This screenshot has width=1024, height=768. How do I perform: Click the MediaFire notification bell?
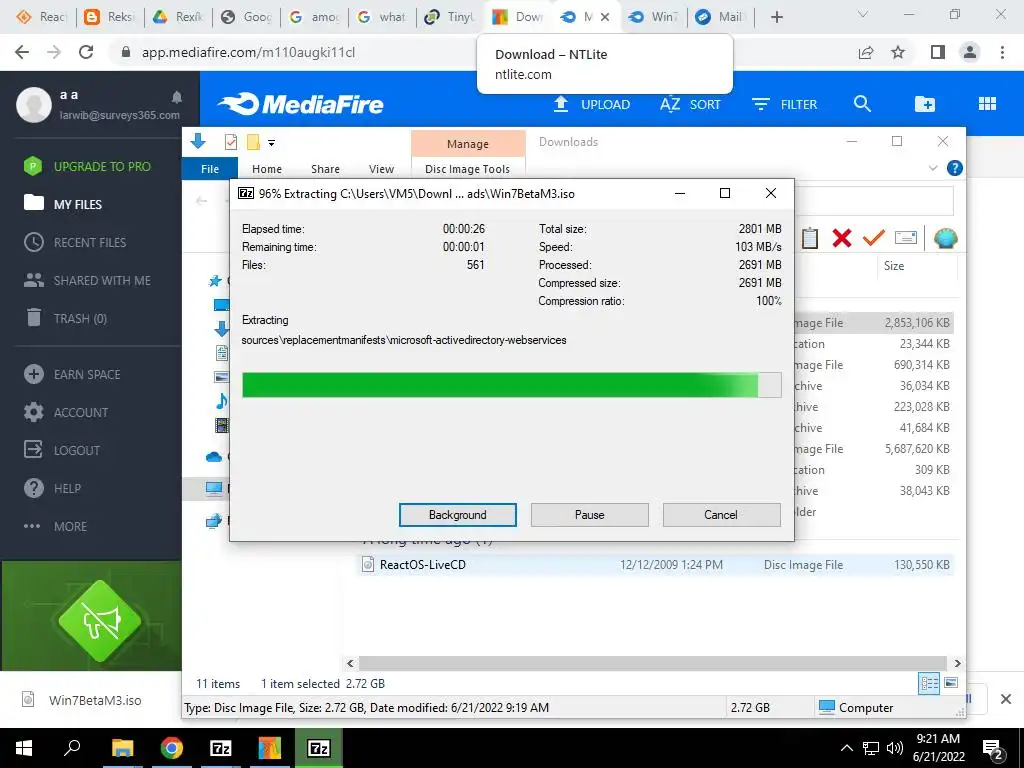[176, 97]
